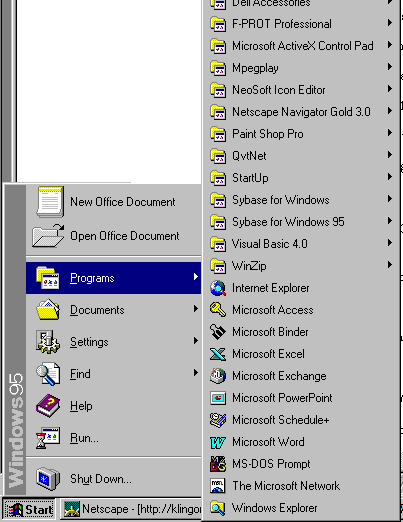The width and height of the screenshot is (403, 522).
Task: Open the Microsoft Schedule+ icon
Action: click(x=218, y=420)
